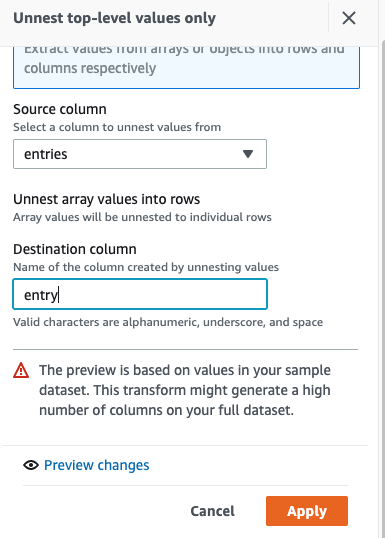Apply the unnest transform
Viewport: 385px width, 538px height.
(x=307, y=511)
